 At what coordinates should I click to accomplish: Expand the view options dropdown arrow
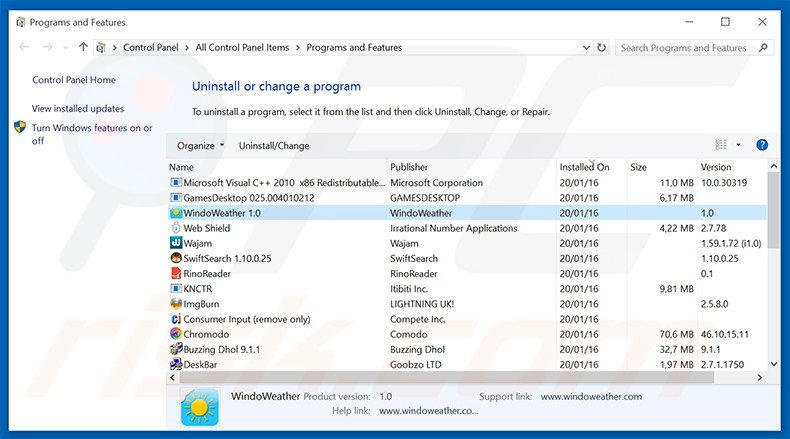738,145
